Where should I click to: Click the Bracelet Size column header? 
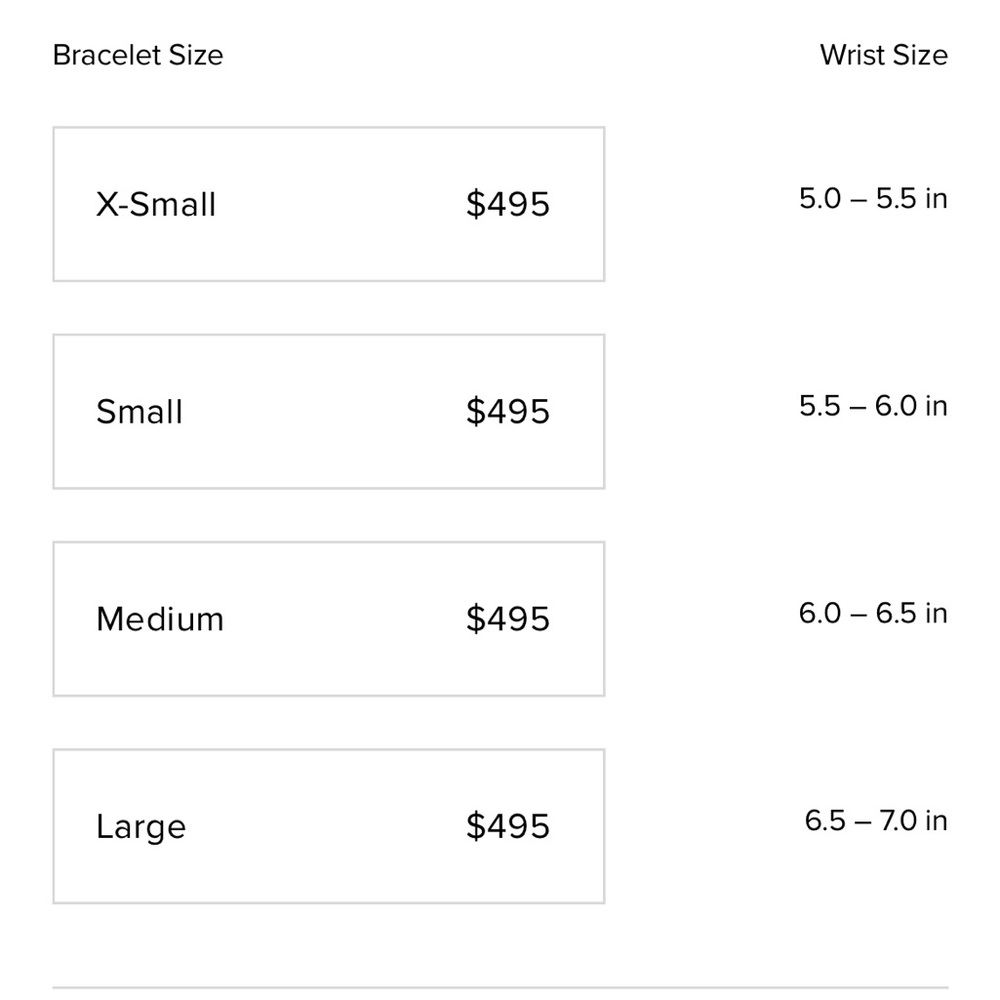pyautogui.click(x=138, y=55)
